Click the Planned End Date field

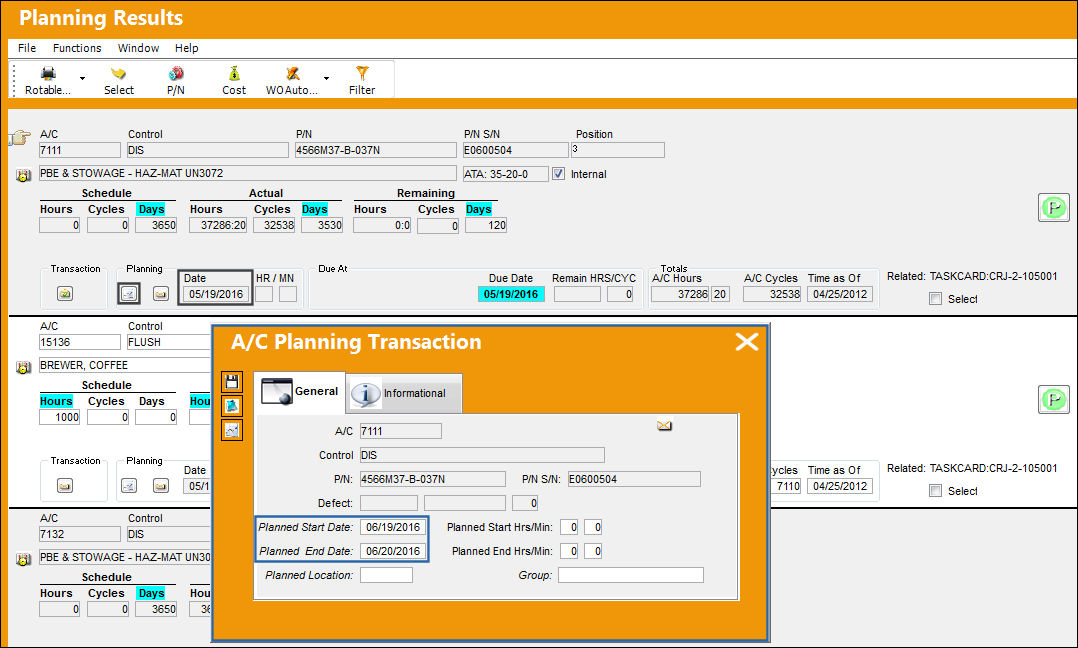click(x=393, y=551)
